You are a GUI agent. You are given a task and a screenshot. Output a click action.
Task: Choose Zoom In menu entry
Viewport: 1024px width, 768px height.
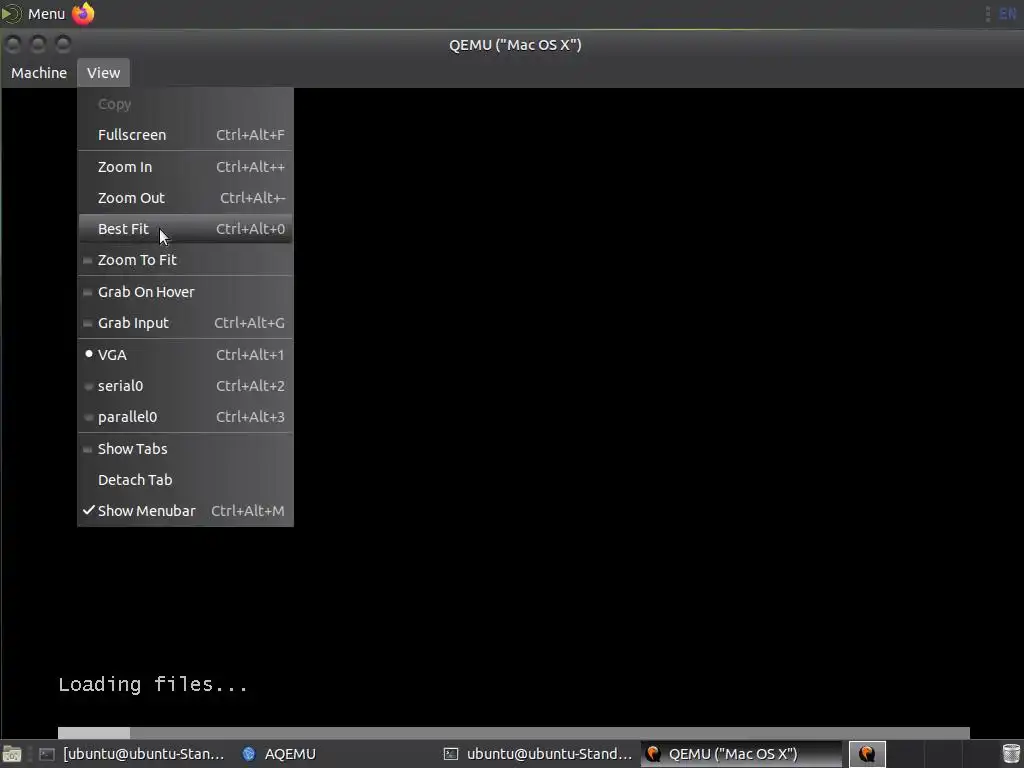pyautogui.click(x=185, y=167)
